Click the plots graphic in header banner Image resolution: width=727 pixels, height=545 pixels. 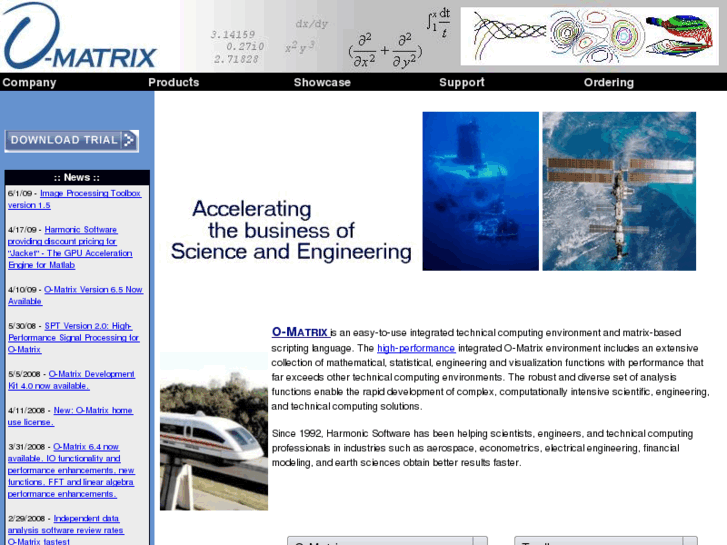coord(589,36)
